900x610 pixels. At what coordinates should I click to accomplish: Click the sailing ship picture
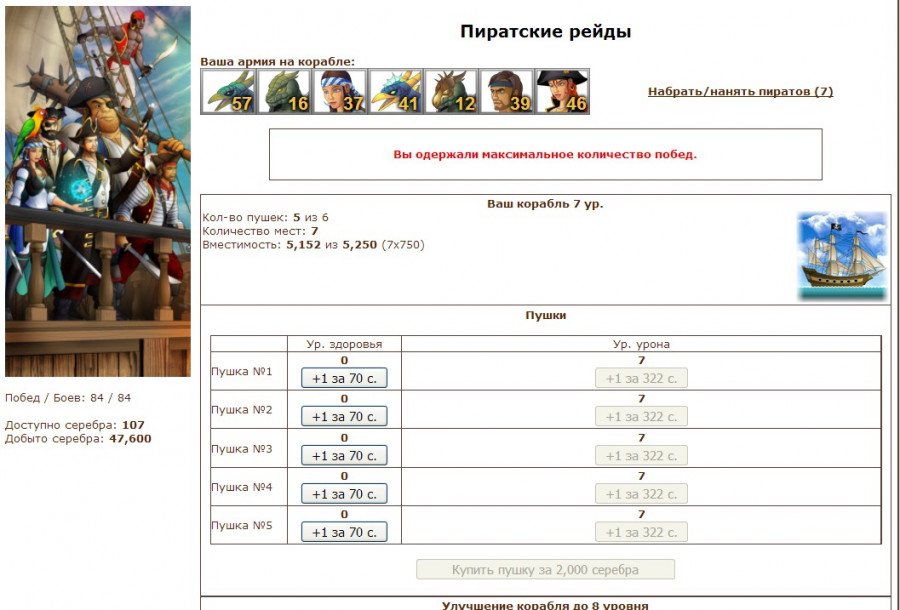pos(842,255)
